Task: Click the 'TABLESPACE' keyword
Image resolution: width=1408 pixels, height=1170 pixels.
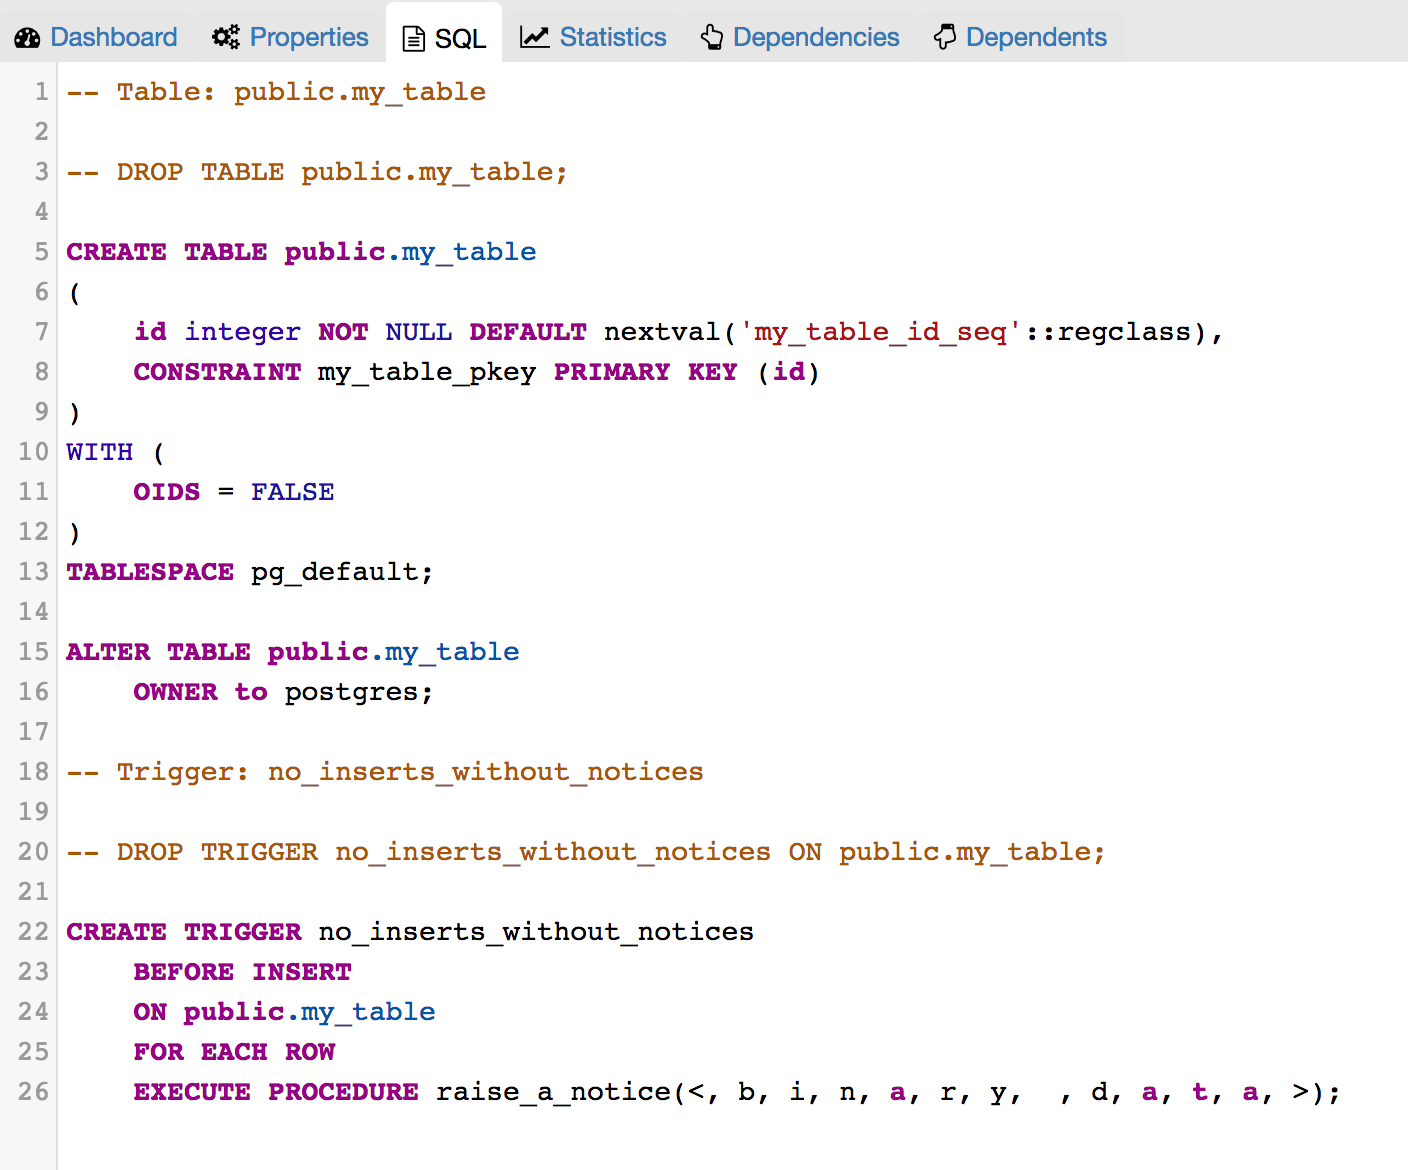Action: click(150, 572)
